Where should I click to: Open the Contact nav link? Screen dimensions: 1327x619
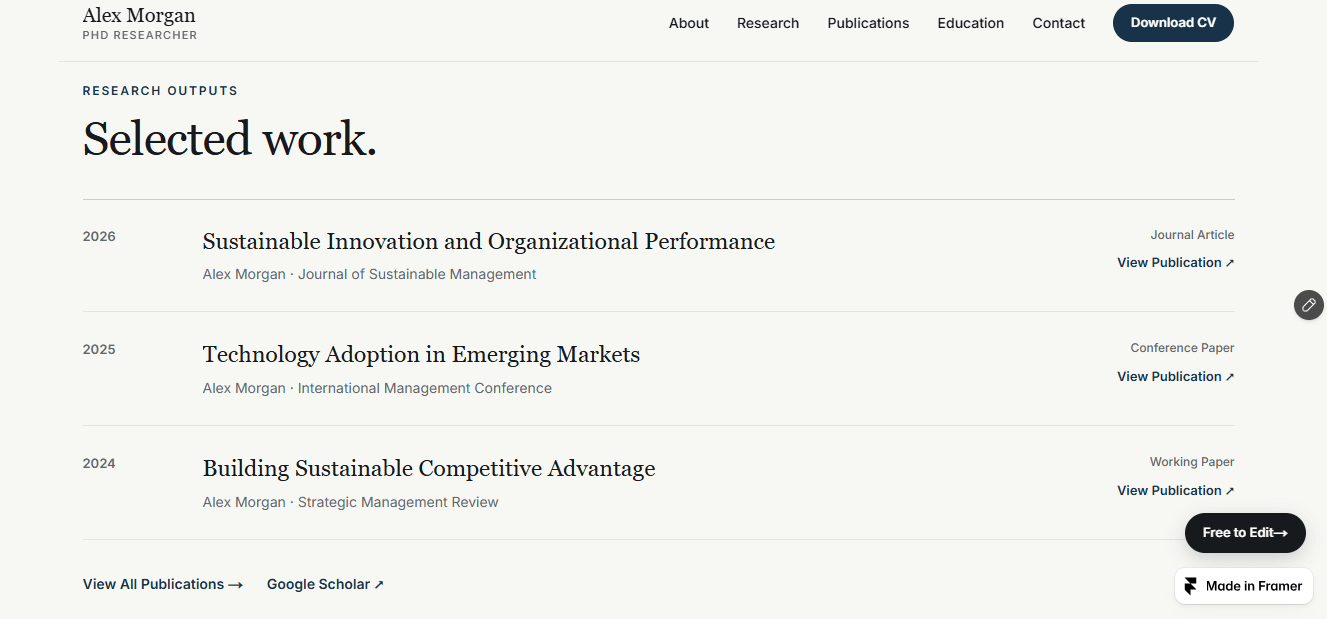pos(1059,23)
